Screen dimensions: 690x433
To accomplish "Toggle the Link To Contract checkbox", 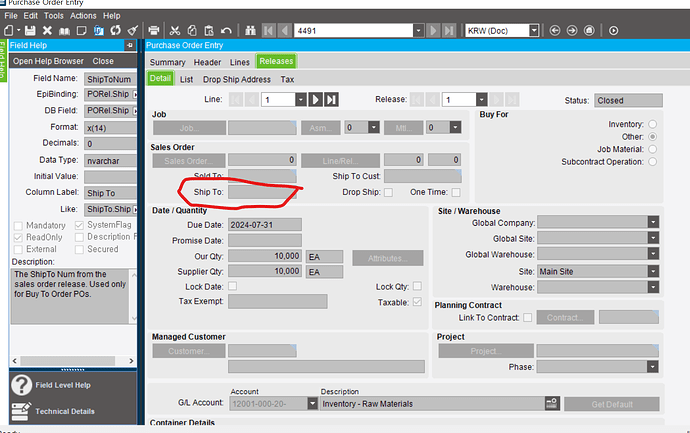I will [528, 317].
